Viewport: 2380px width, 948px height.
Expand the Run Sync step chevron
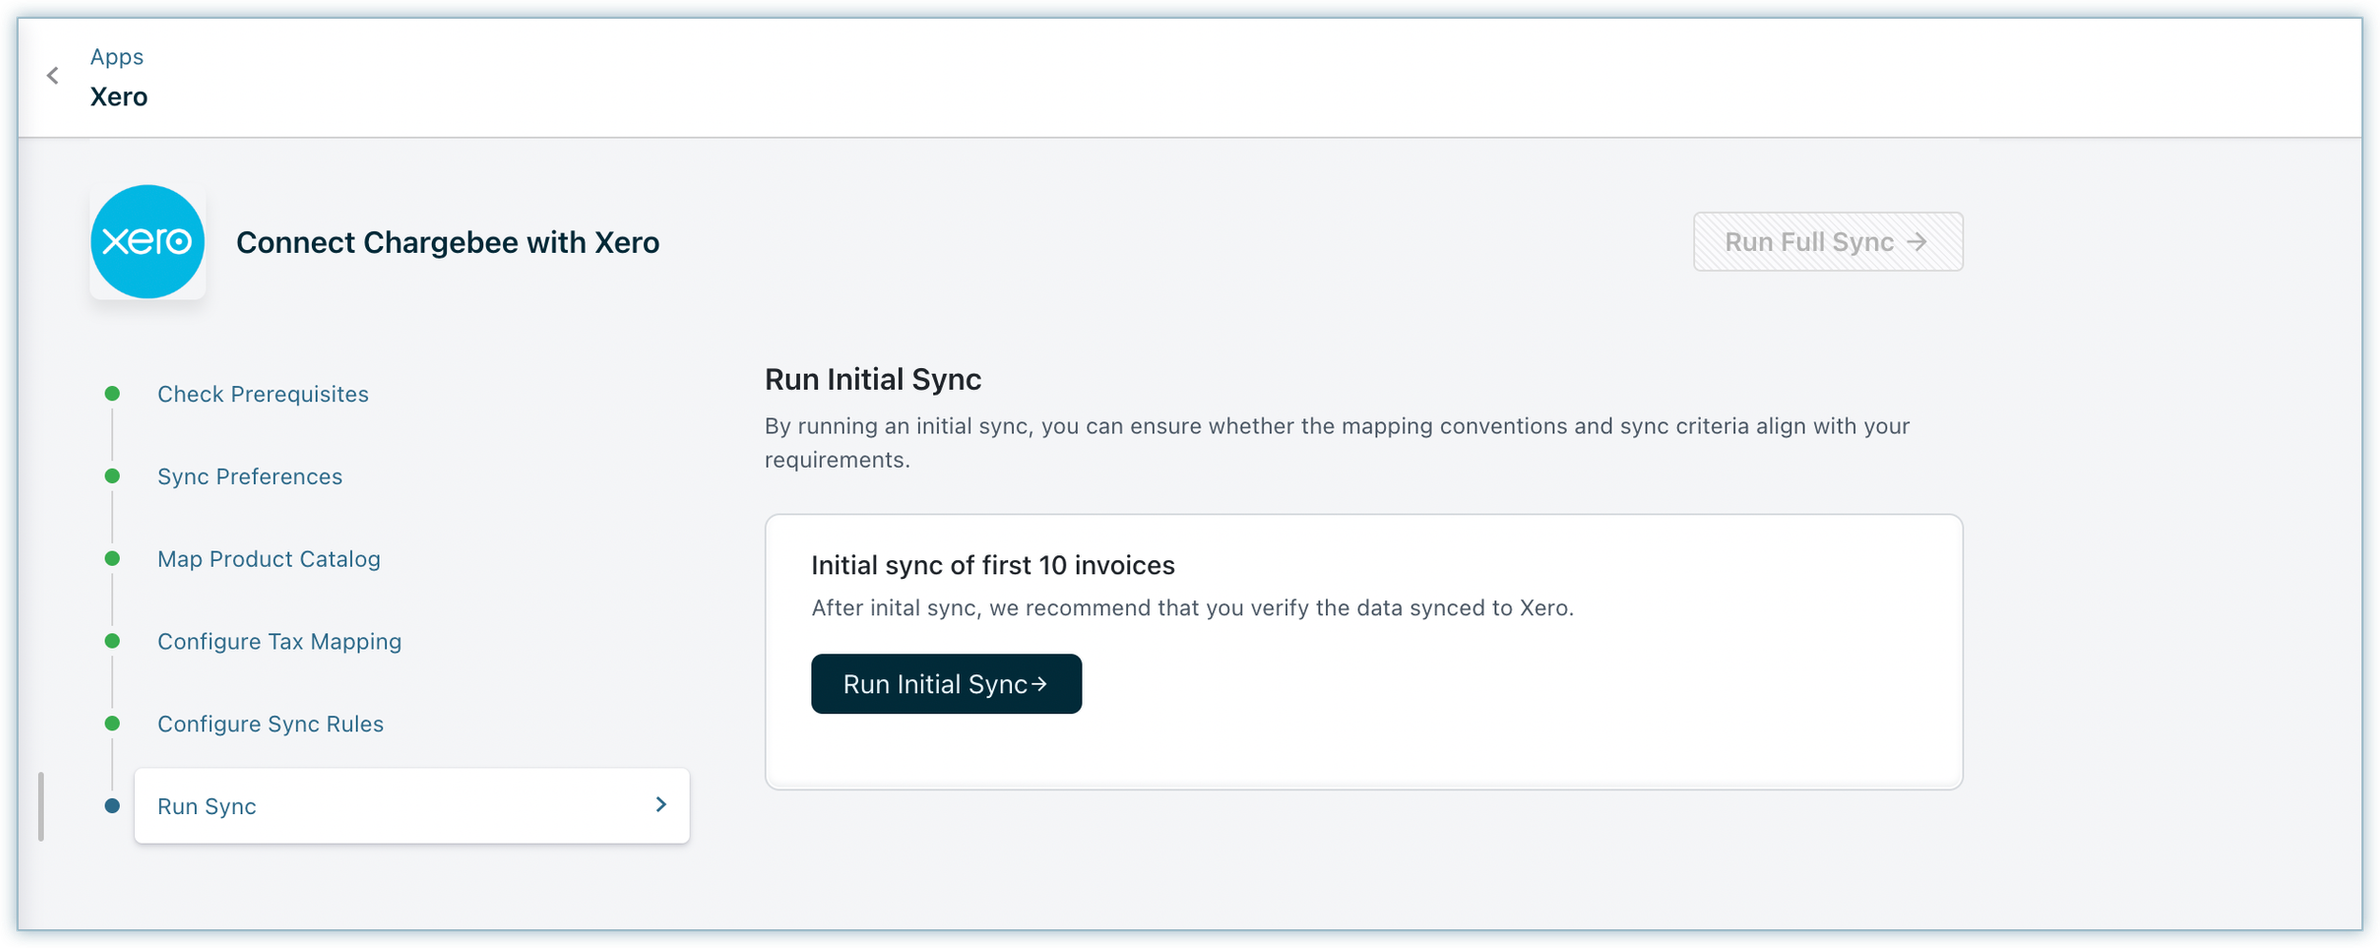pyautogui.click(x=660, y=805)
